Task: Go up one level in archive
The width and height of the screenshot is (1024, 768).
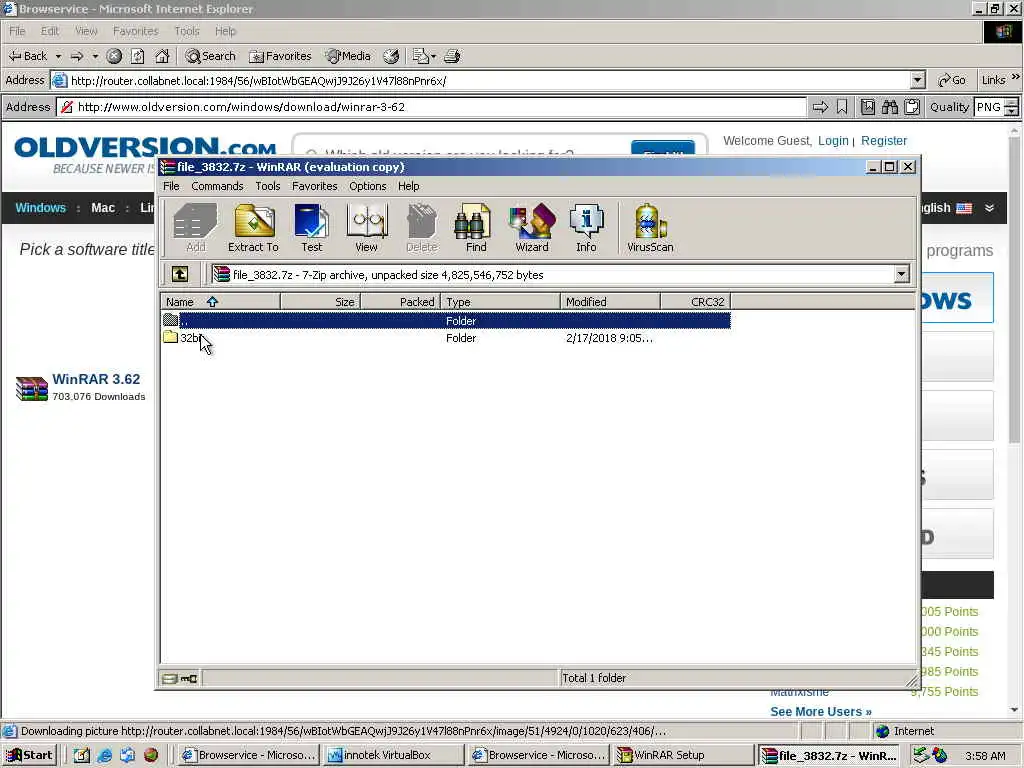Action: pos(180,274)
